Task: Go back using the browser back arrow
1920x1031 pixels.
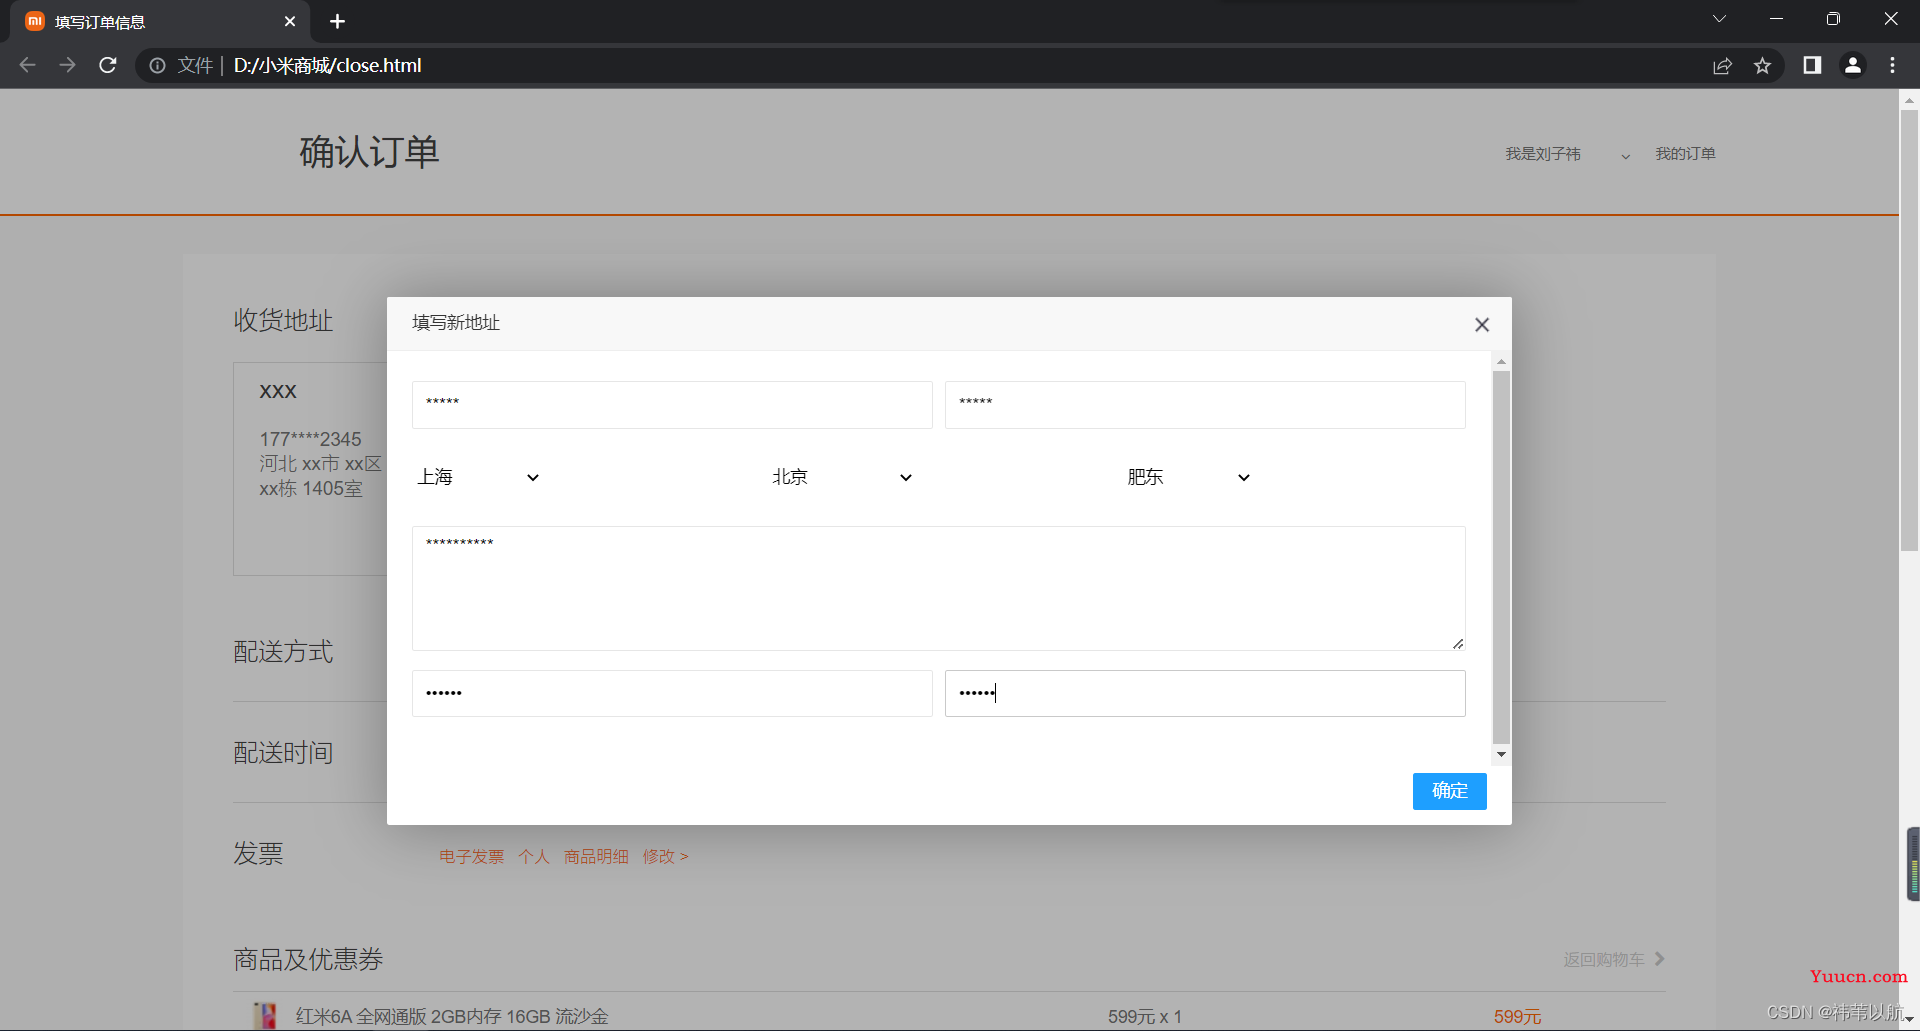Action: point(28,65)
